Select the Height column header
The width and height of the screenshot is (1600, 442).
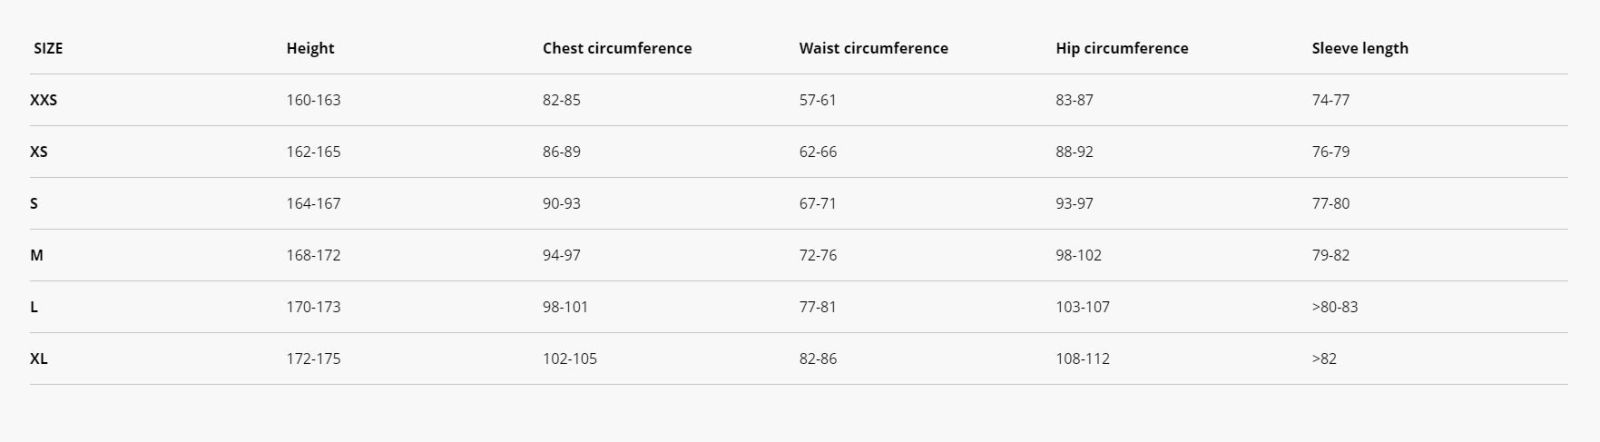pos(310,48)
